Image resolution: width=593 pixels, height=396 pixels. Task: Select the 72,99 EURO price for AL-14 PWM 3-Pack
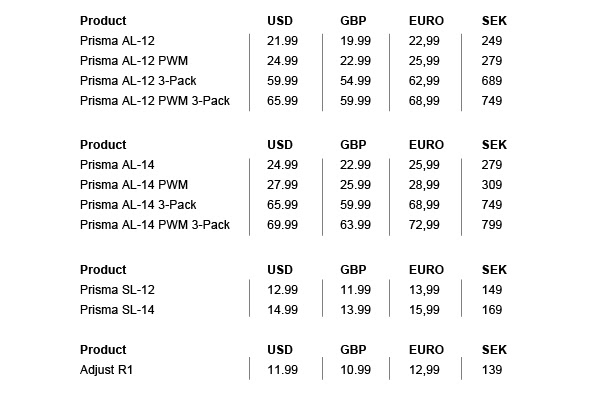tap(424, 225)
